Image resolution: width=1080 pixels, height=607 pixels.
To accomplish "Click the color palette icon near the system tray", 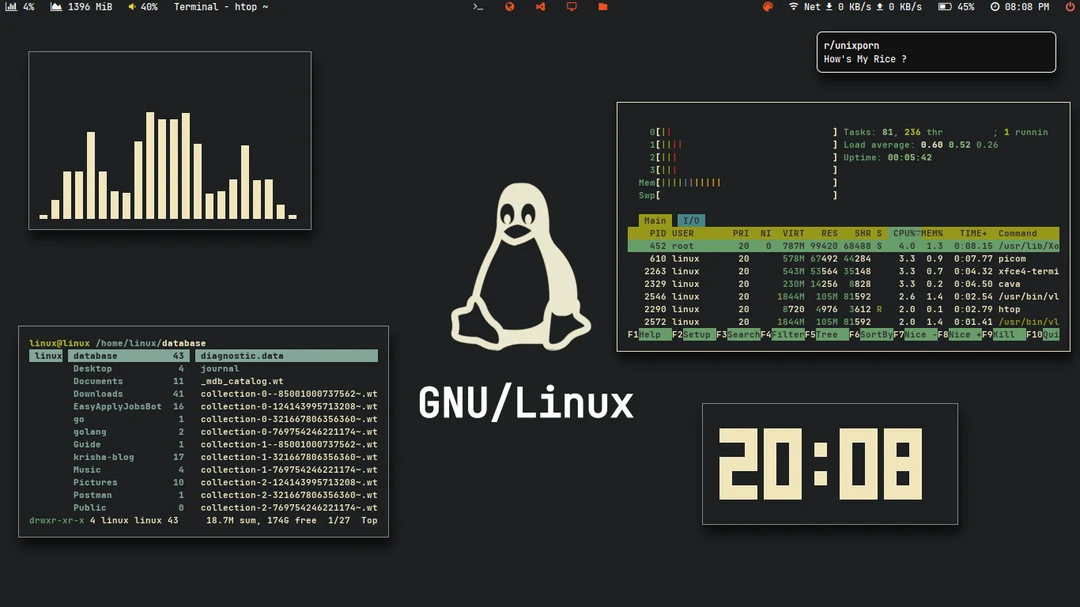I will pyautogui.click(x=766, y=6).
